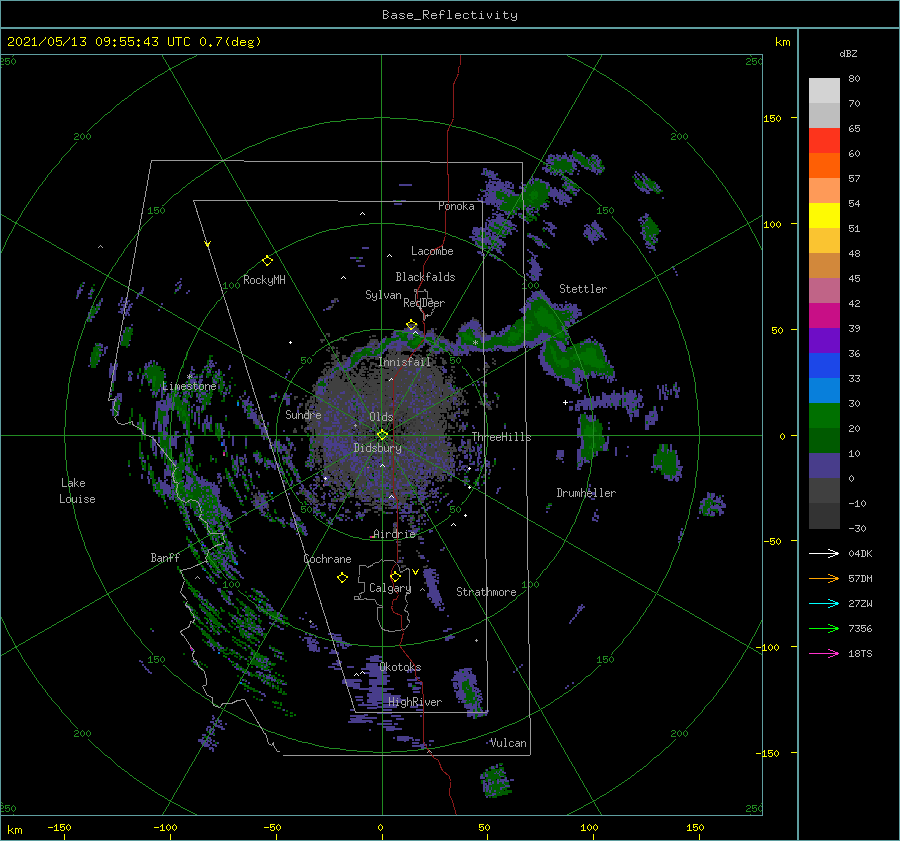Click the Cochrane label
900x841 pixels.
point(327,559)
